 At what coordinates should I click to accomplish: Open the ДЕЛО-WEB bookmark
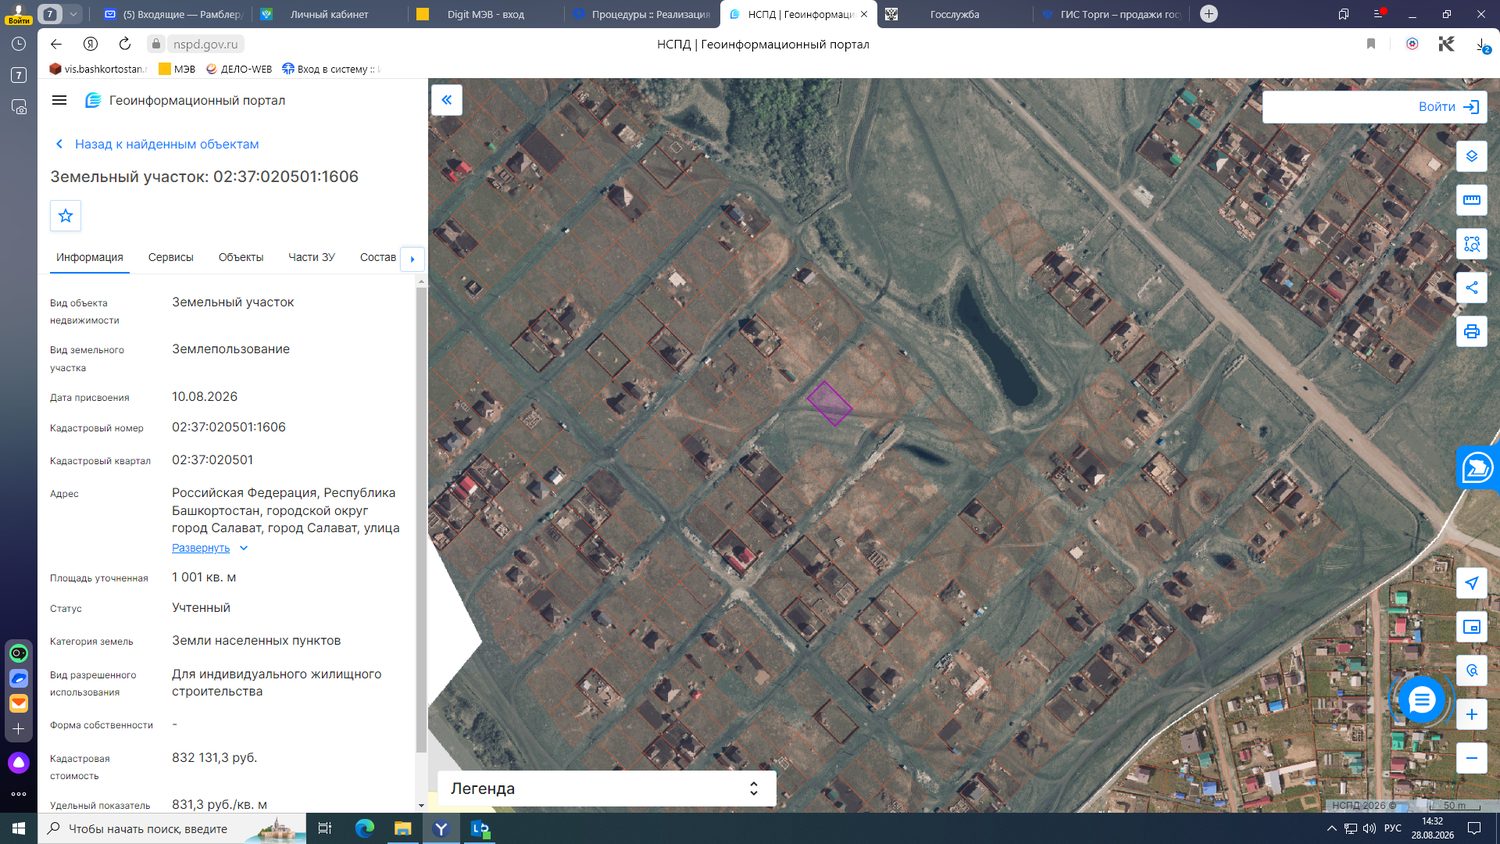pos(239,69)
